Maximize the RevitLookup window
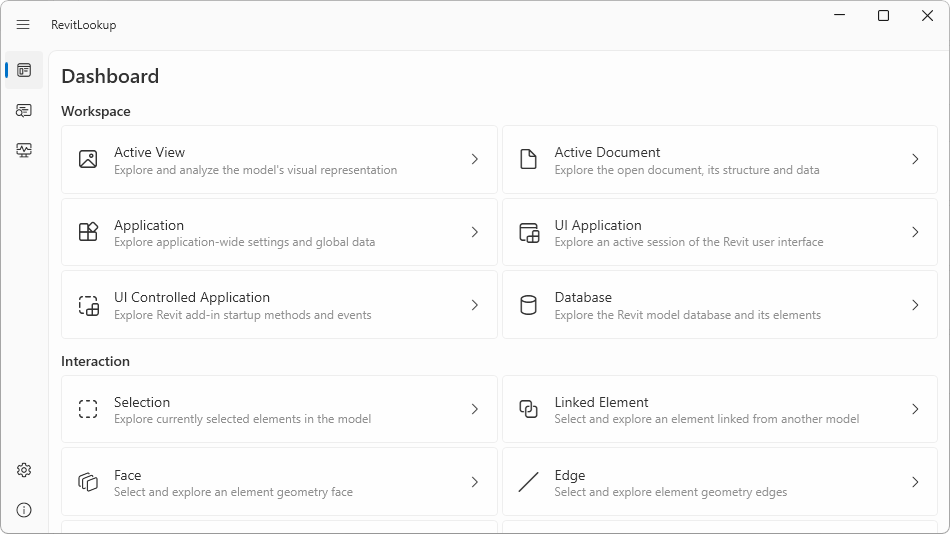This screenshot has height=534, width=950. pyautogui.click(x=883, y=16)
